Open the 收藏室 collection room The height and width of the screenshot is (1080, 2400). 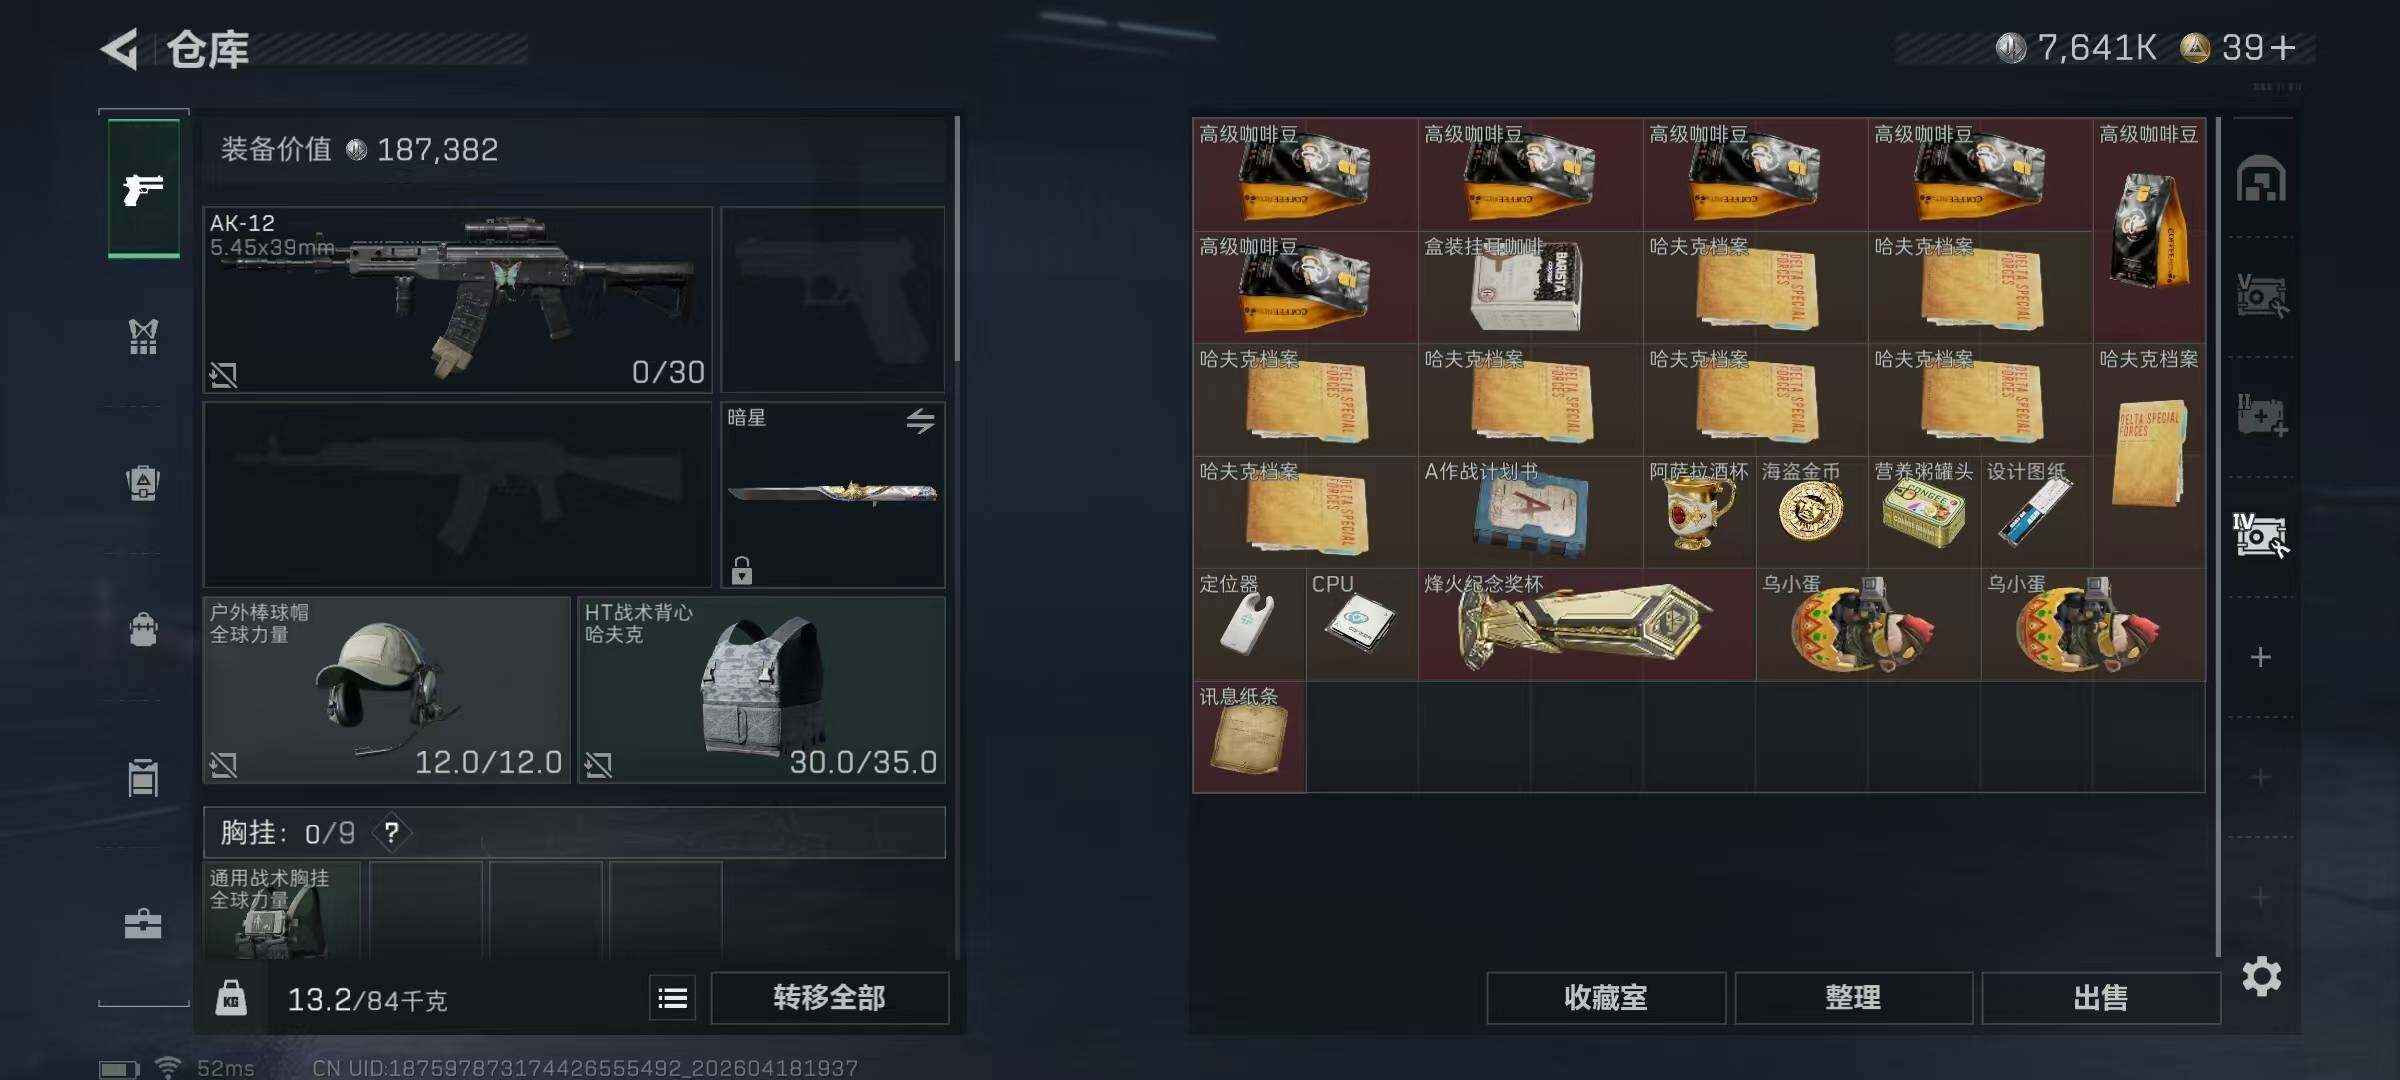click(x=1606, y=998)
